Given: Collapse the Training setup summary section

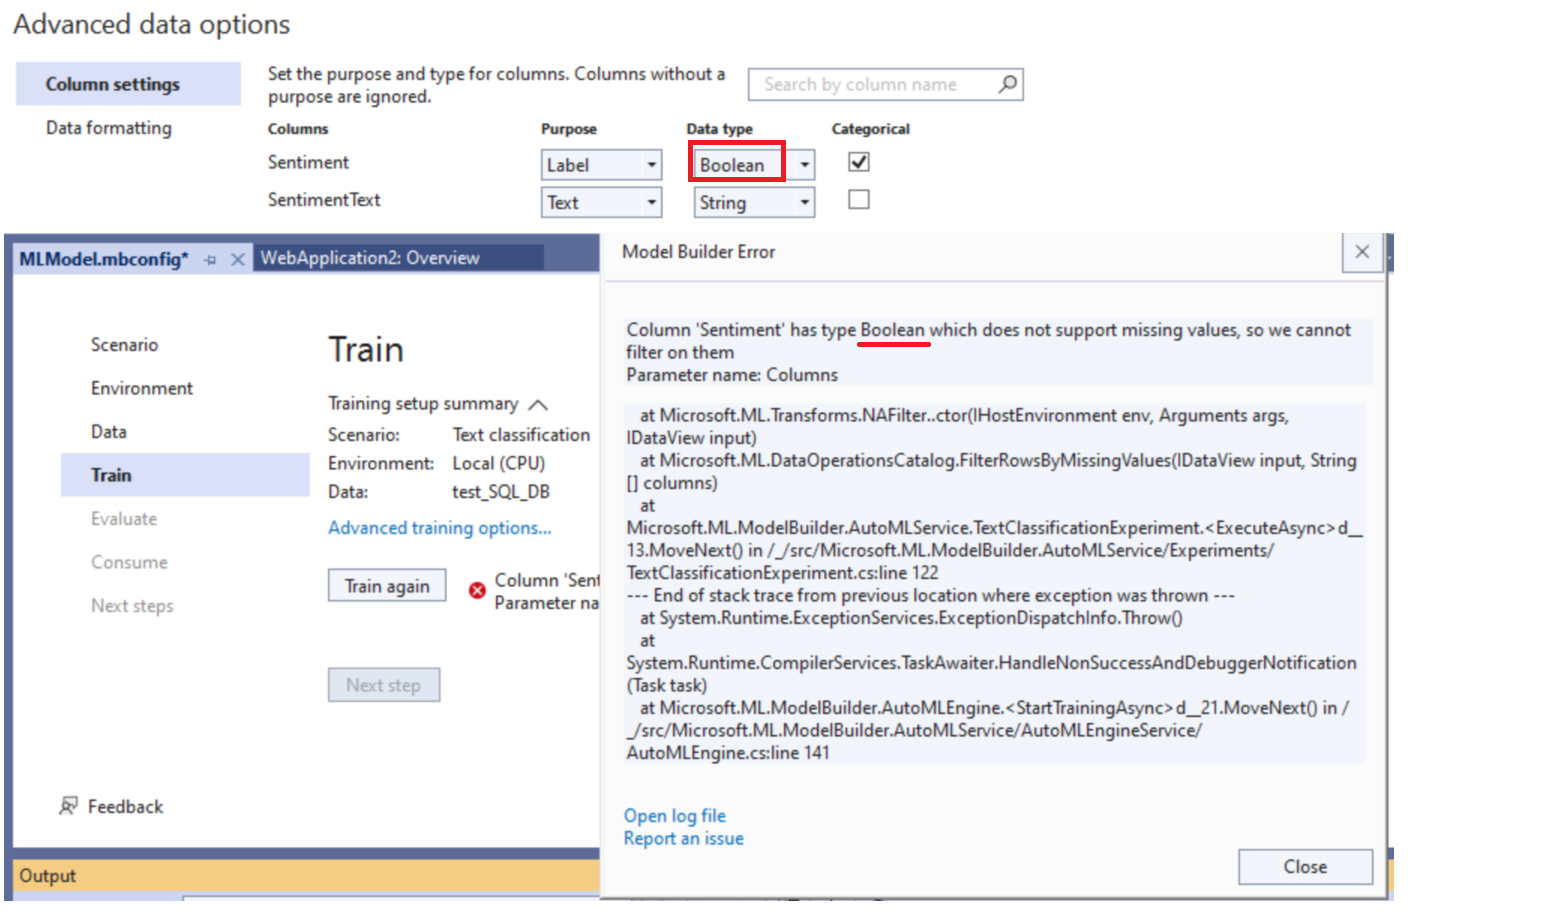Looking at the screenshot, I should [538, 405].
